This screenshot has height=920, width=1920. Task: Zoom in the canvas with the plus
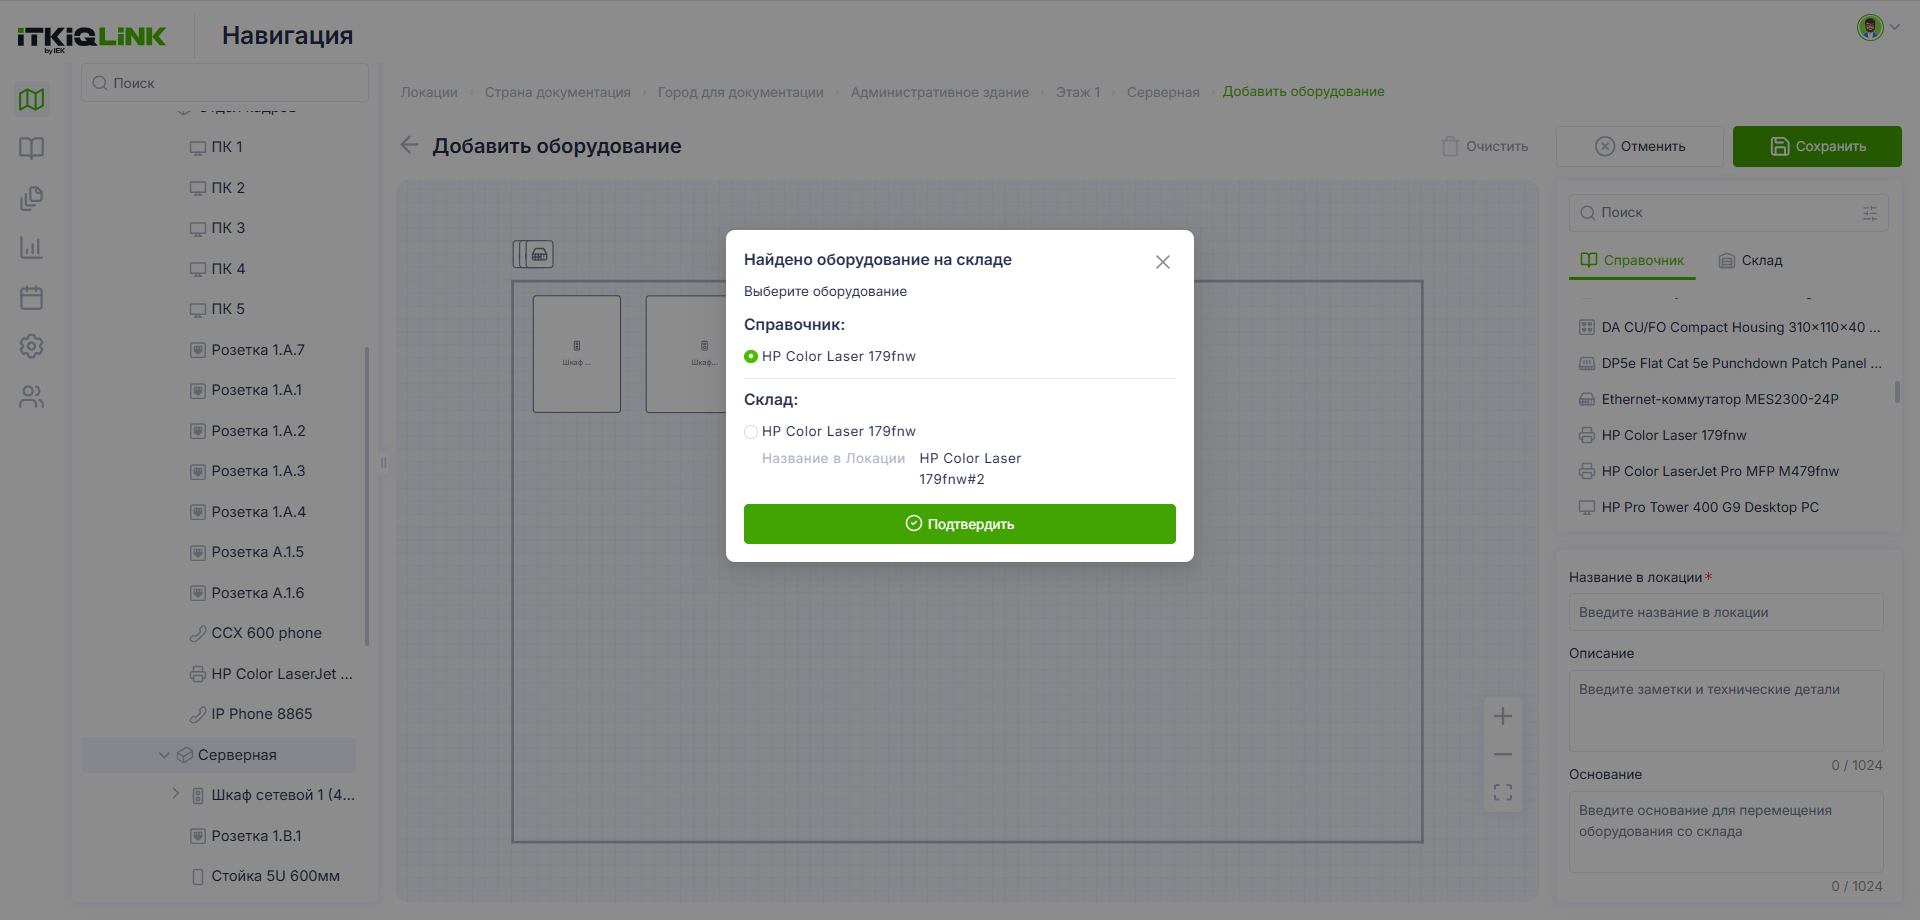click(x=1503, y=716)
